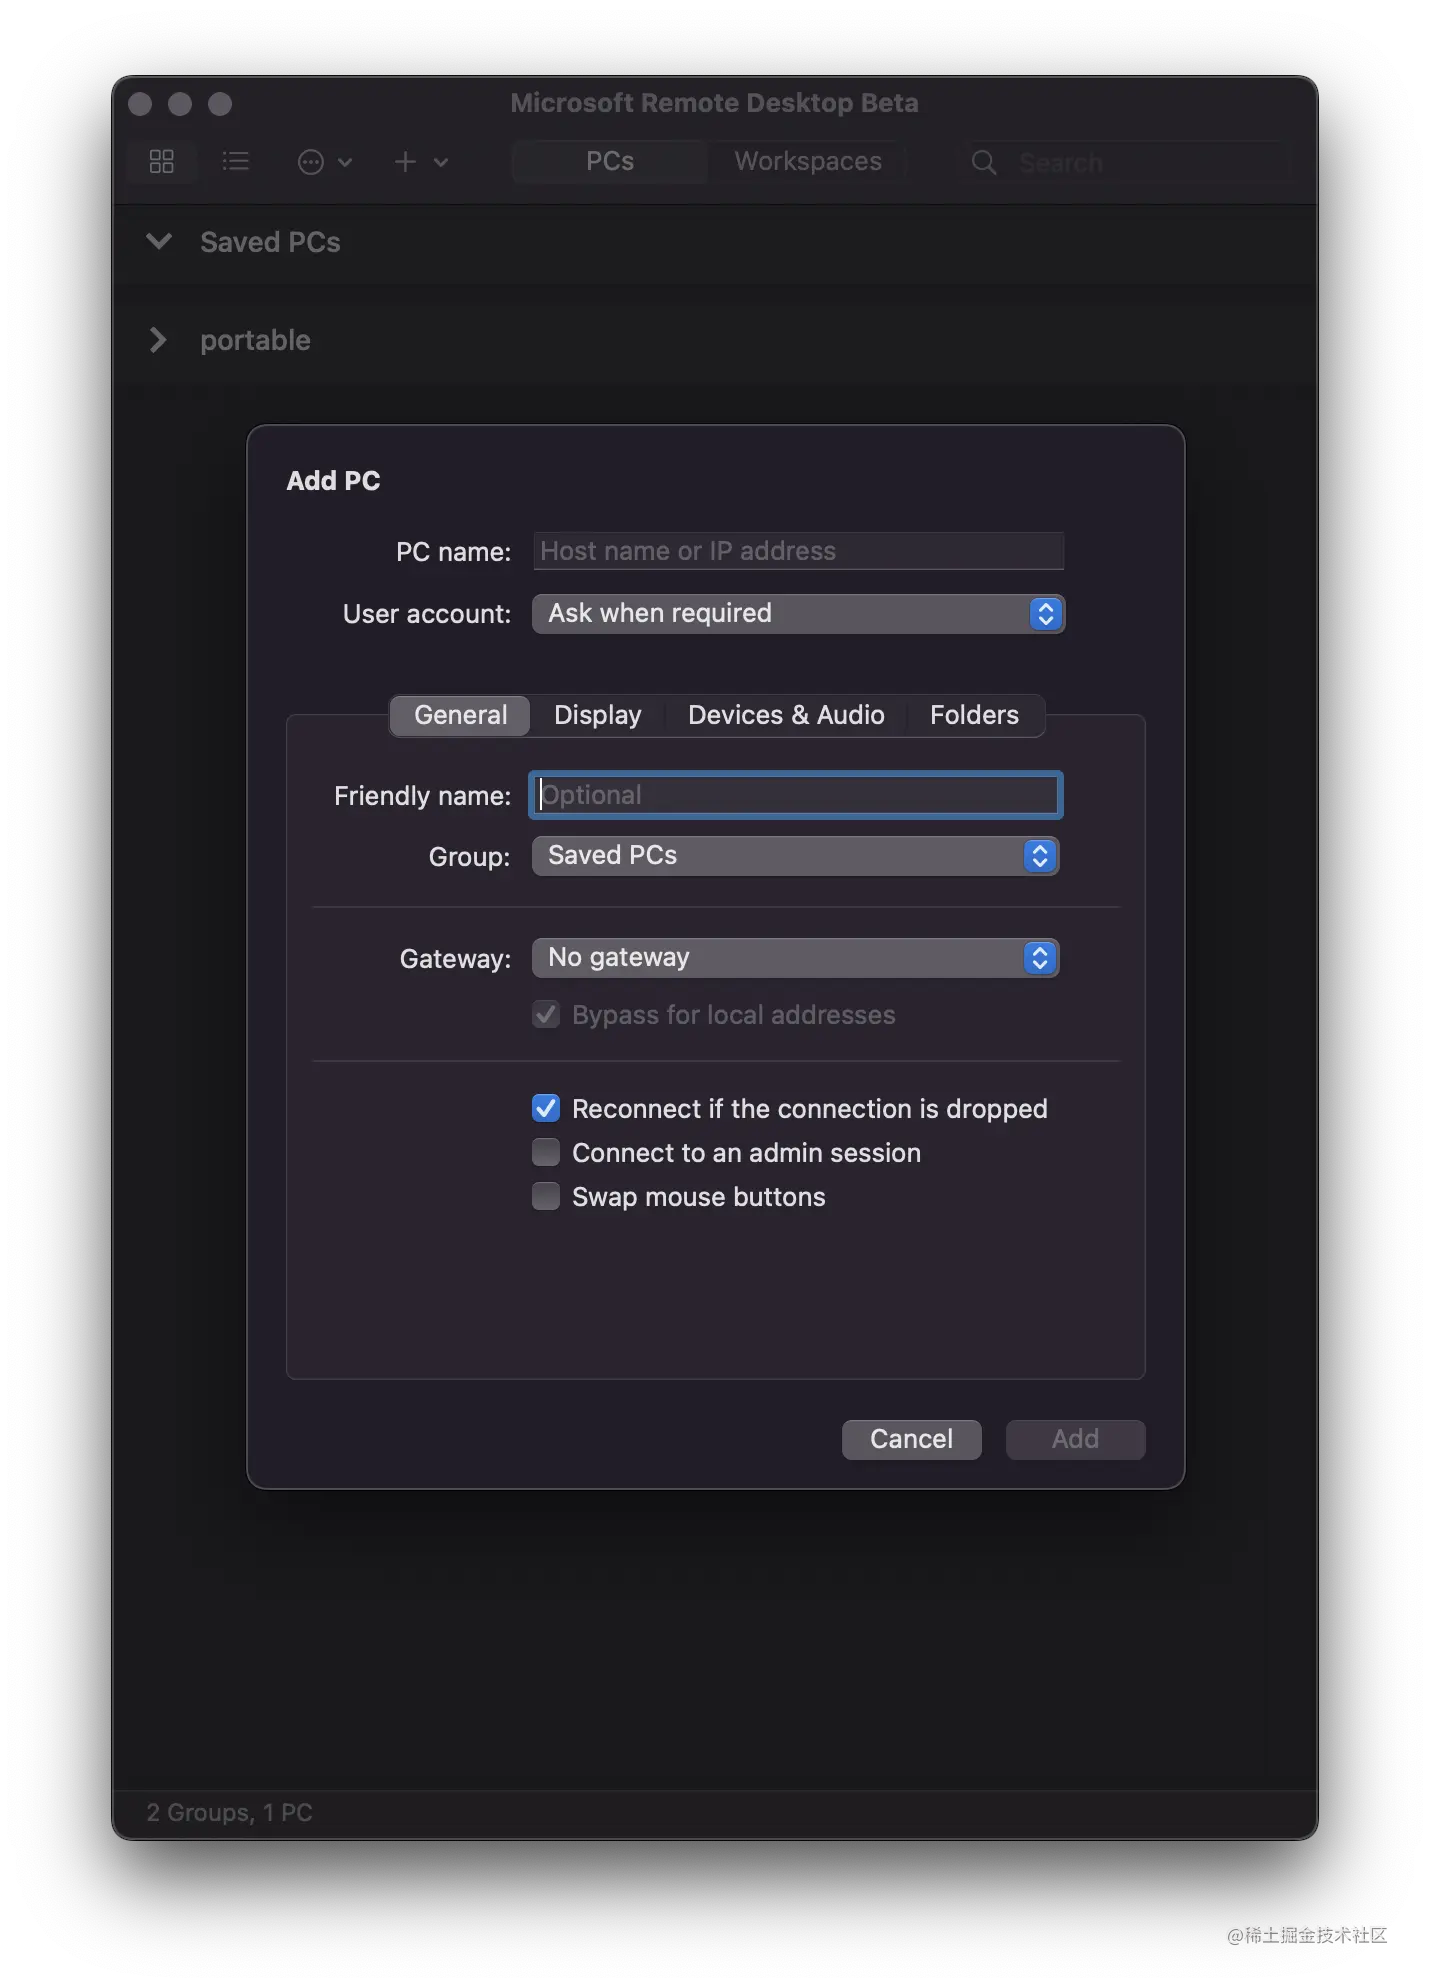The image size is (1430, 1988).
Task: Click the 'Add PC' dialog title
Action: pos(333,481)
